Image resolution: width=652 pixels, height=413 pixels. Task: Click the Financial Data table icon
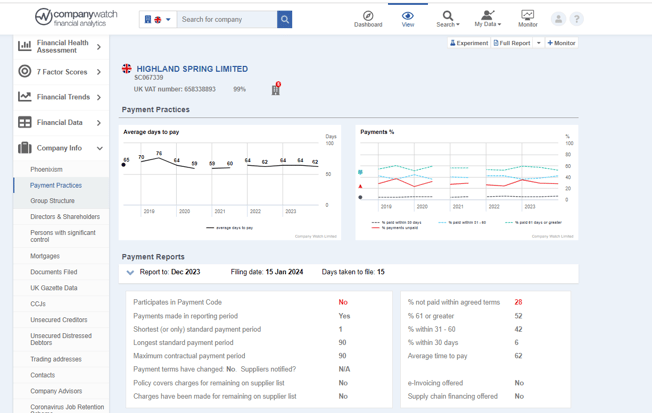pyautogui.click(x=25, y=122)
